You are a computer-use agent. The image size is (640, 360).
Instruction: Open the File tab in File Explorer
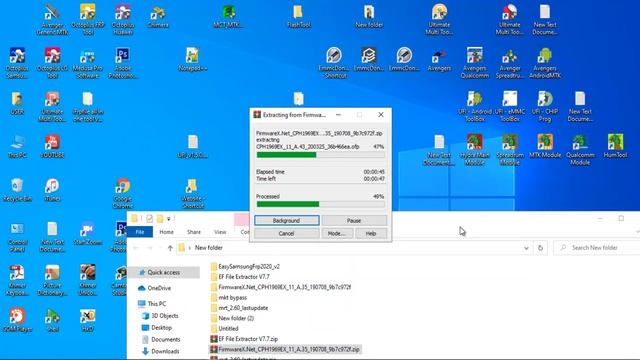click(x=140, y=232)
